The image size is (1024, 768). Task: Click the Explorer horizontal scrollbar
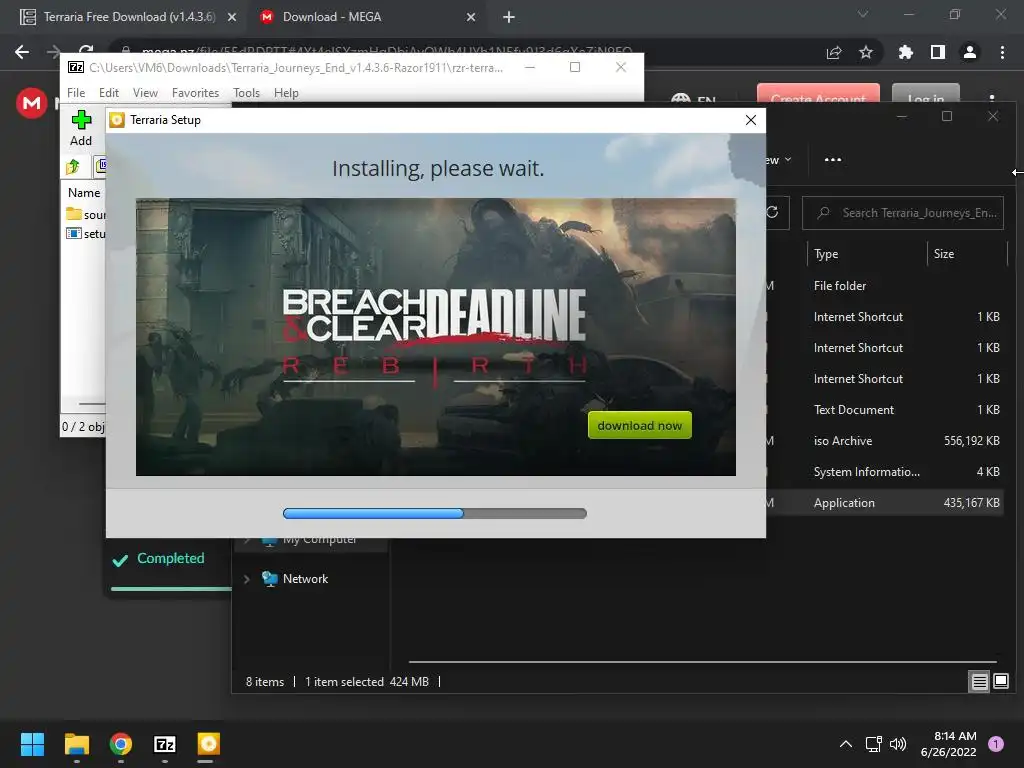(703, 662)
